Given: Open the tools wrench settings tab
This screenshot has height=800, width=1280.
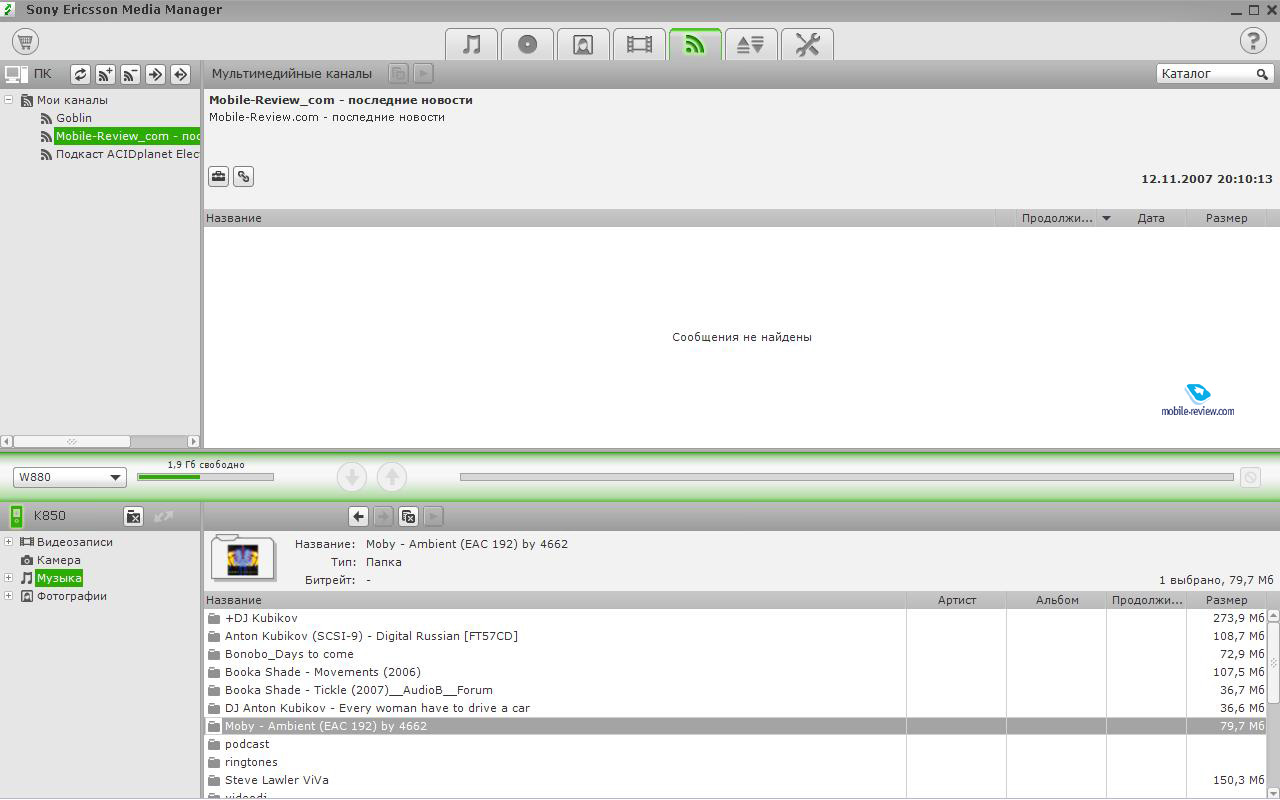Looking at the screenshot, I should tap(807, 45).
